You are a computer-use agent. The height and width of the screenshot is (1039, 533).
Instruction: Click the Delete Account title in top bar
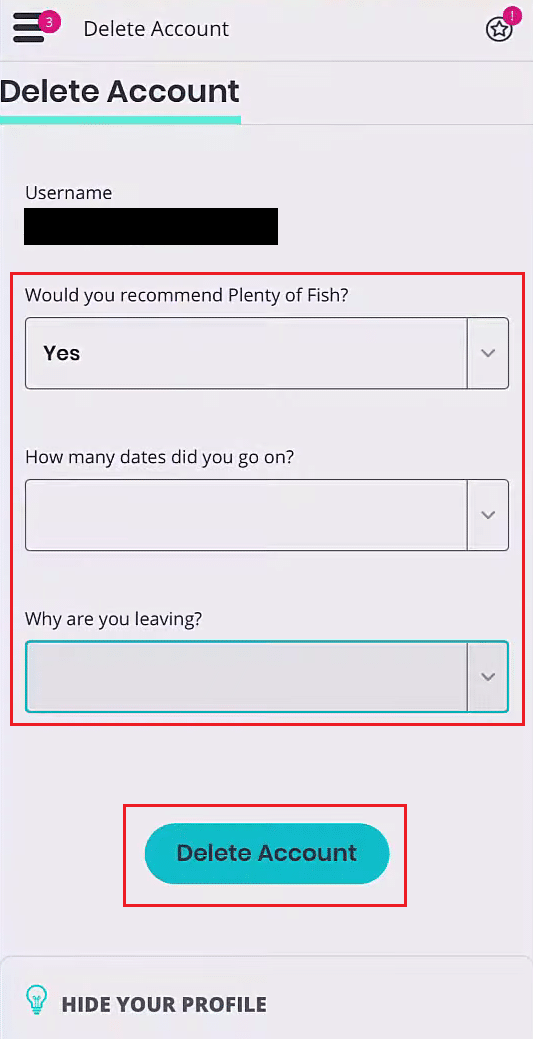tap(156, 29)
